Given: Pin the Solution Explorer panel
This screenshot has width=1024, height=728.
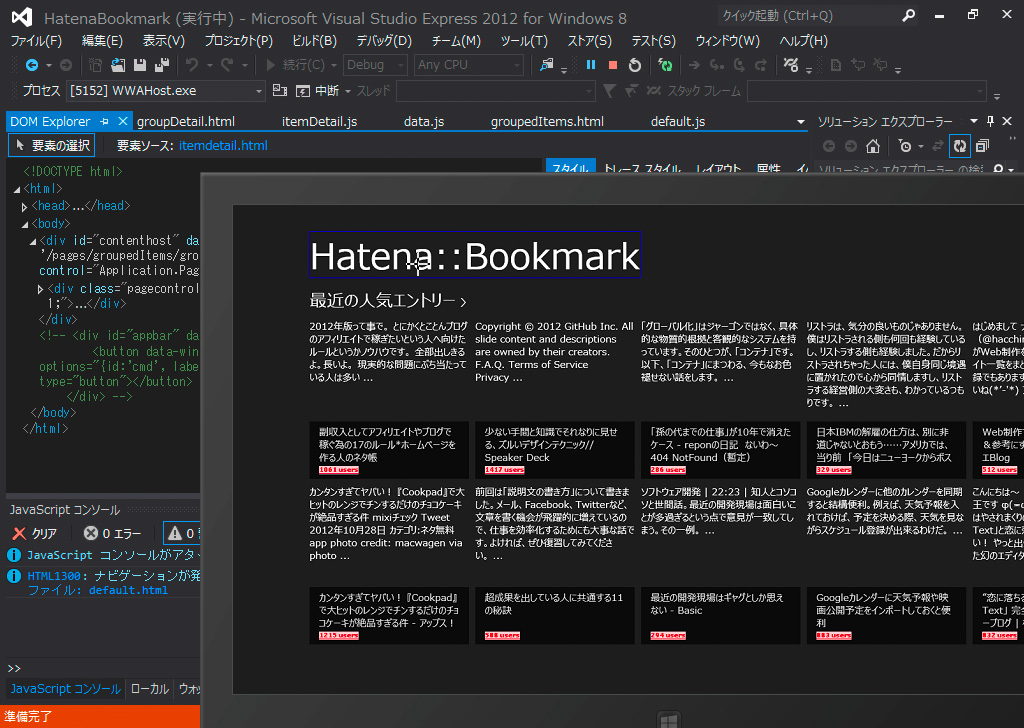Looking at the screenshot, I should [990, 121].
